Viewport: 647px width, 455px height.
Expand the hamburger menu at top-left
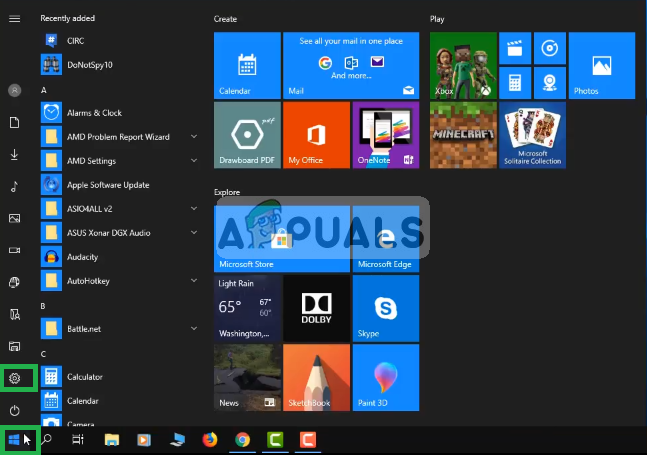(14, 19)
